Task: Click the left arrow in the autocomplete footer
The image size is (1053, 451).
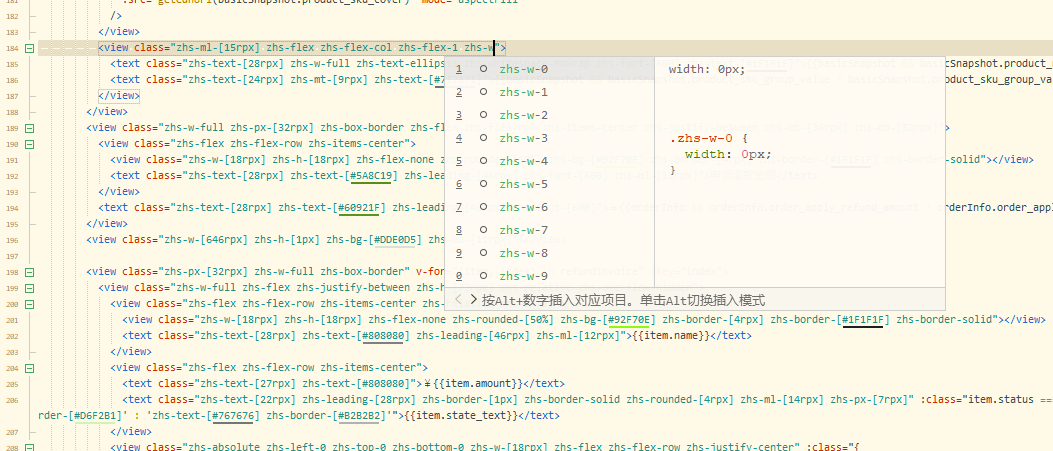Action: [458, 299]
